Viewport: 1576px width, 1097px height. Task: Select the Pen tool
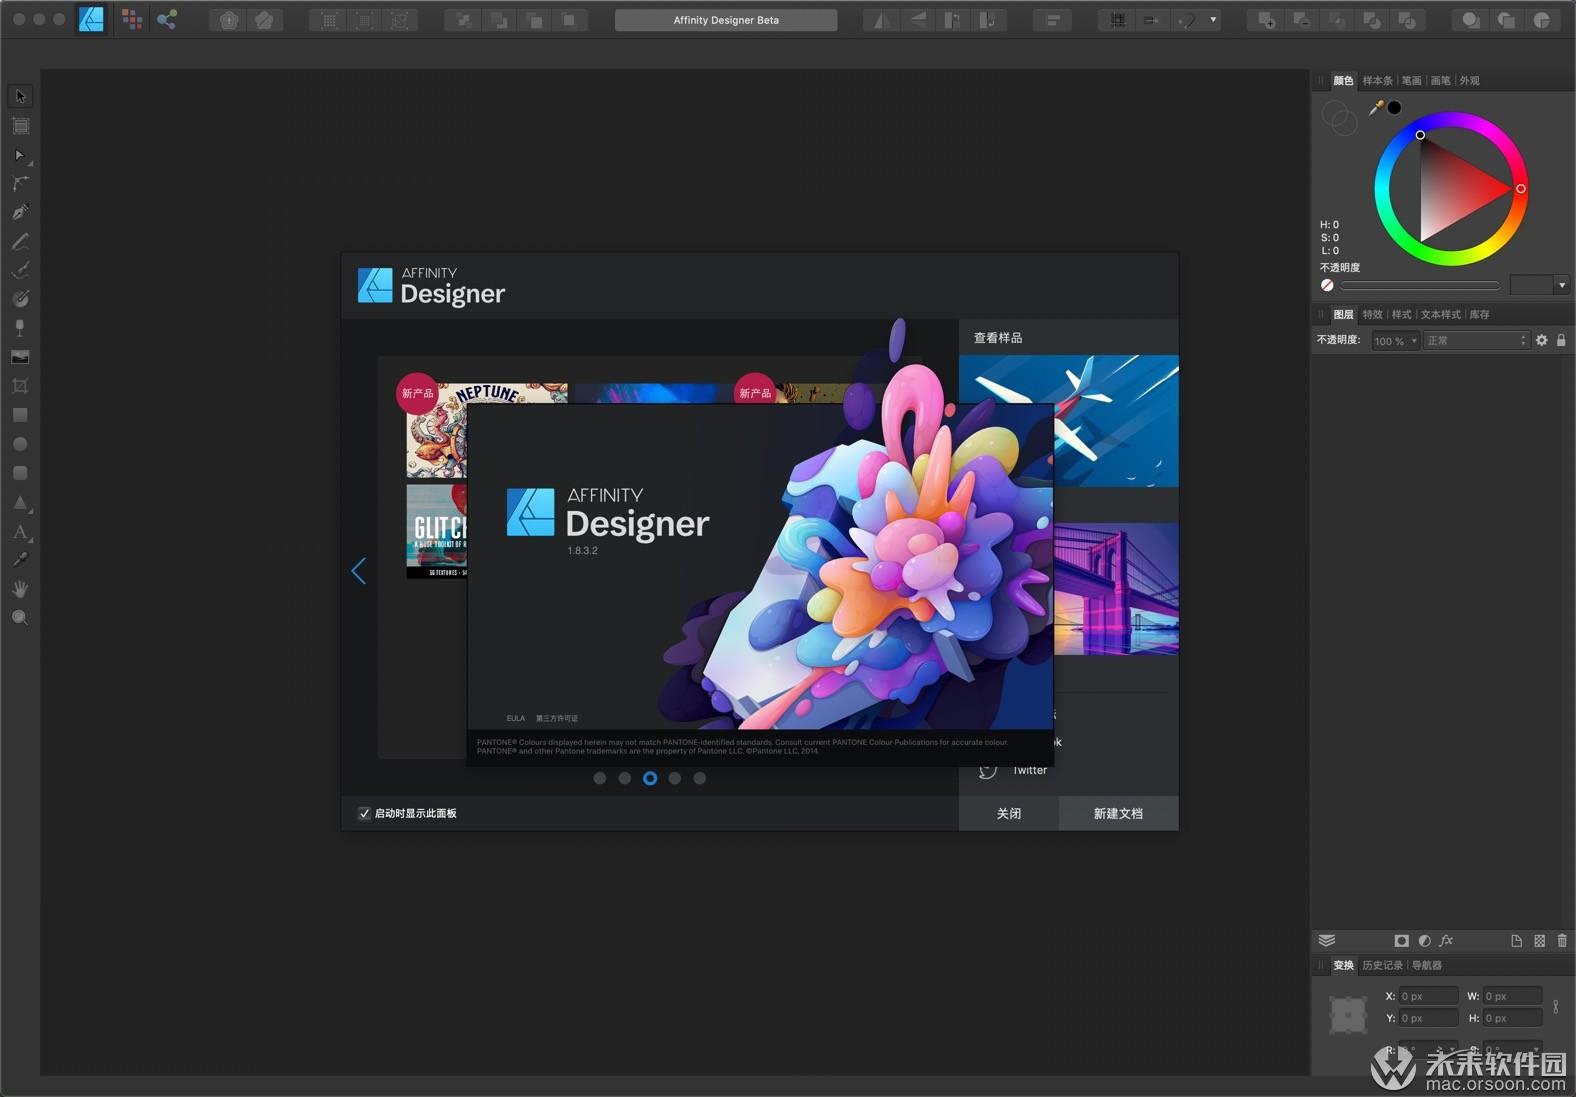tap(20, 212)
